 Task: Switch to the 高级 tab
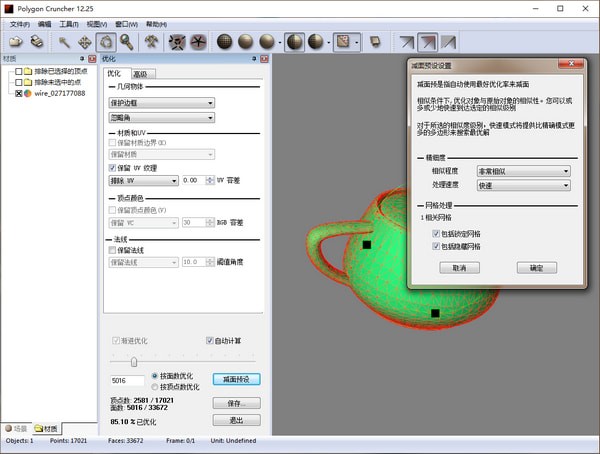tap(141, 73)
